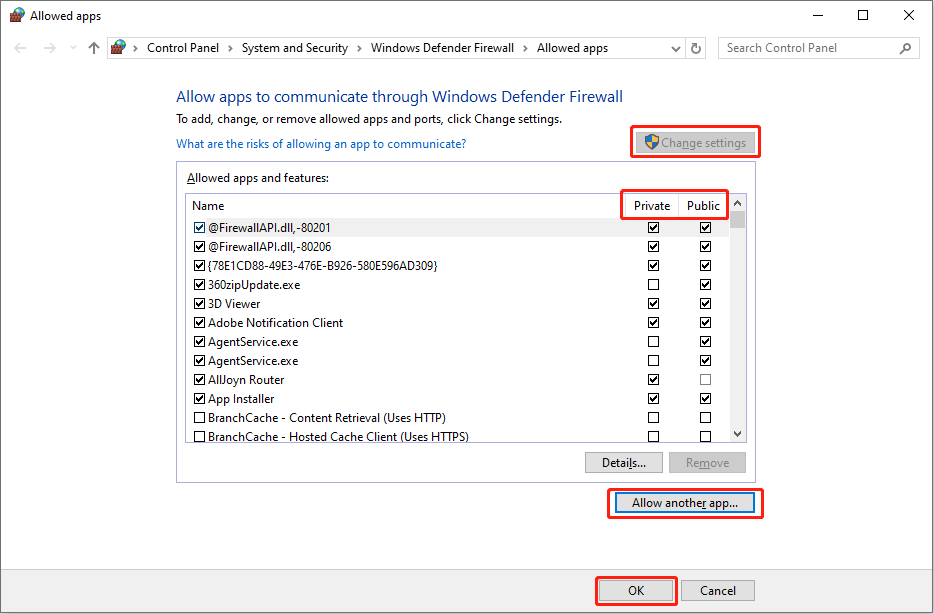Check BranchCache - Content Retrieval (Uses HTTP) checkbox
Screen dimensions: 934x614
click(200, 417)
